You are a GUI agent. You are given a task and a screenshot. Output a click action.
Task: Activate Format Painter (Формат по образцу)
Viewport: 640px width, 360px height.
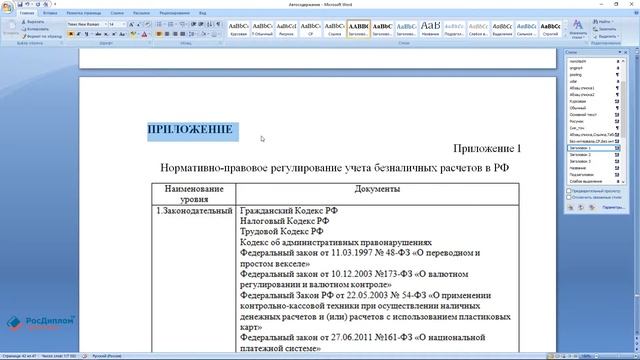pyautogui.click(x=42, y=36)
